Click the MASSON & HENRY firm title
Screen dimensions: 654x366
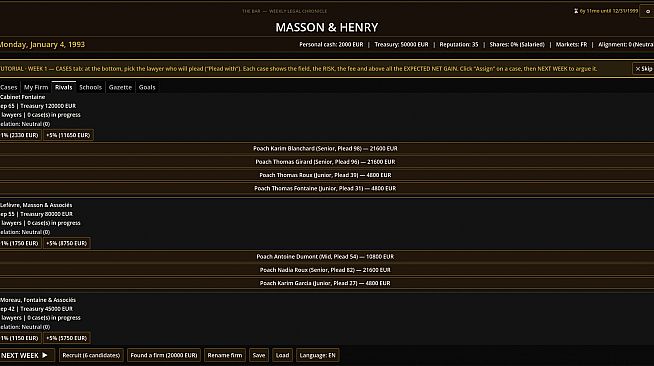(327, 28)
